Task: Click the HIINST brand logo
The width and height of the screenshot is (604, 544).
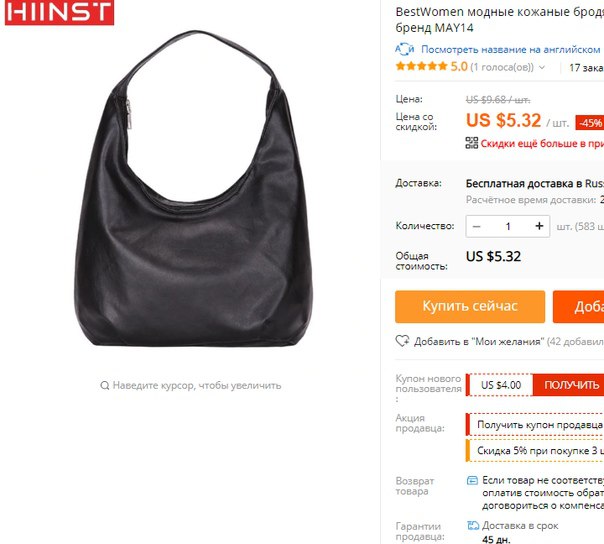Action: click(x=59, y=12)
